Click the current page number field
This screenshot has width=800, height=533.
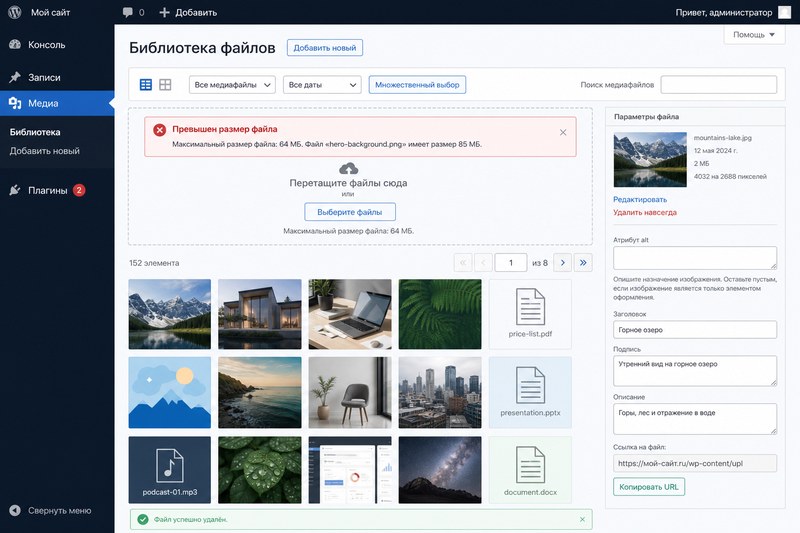511,263
